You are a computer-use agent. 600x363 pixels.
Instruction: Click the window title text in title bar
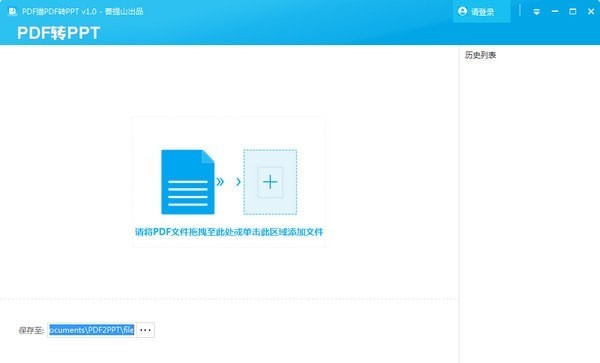coord(83,11)
